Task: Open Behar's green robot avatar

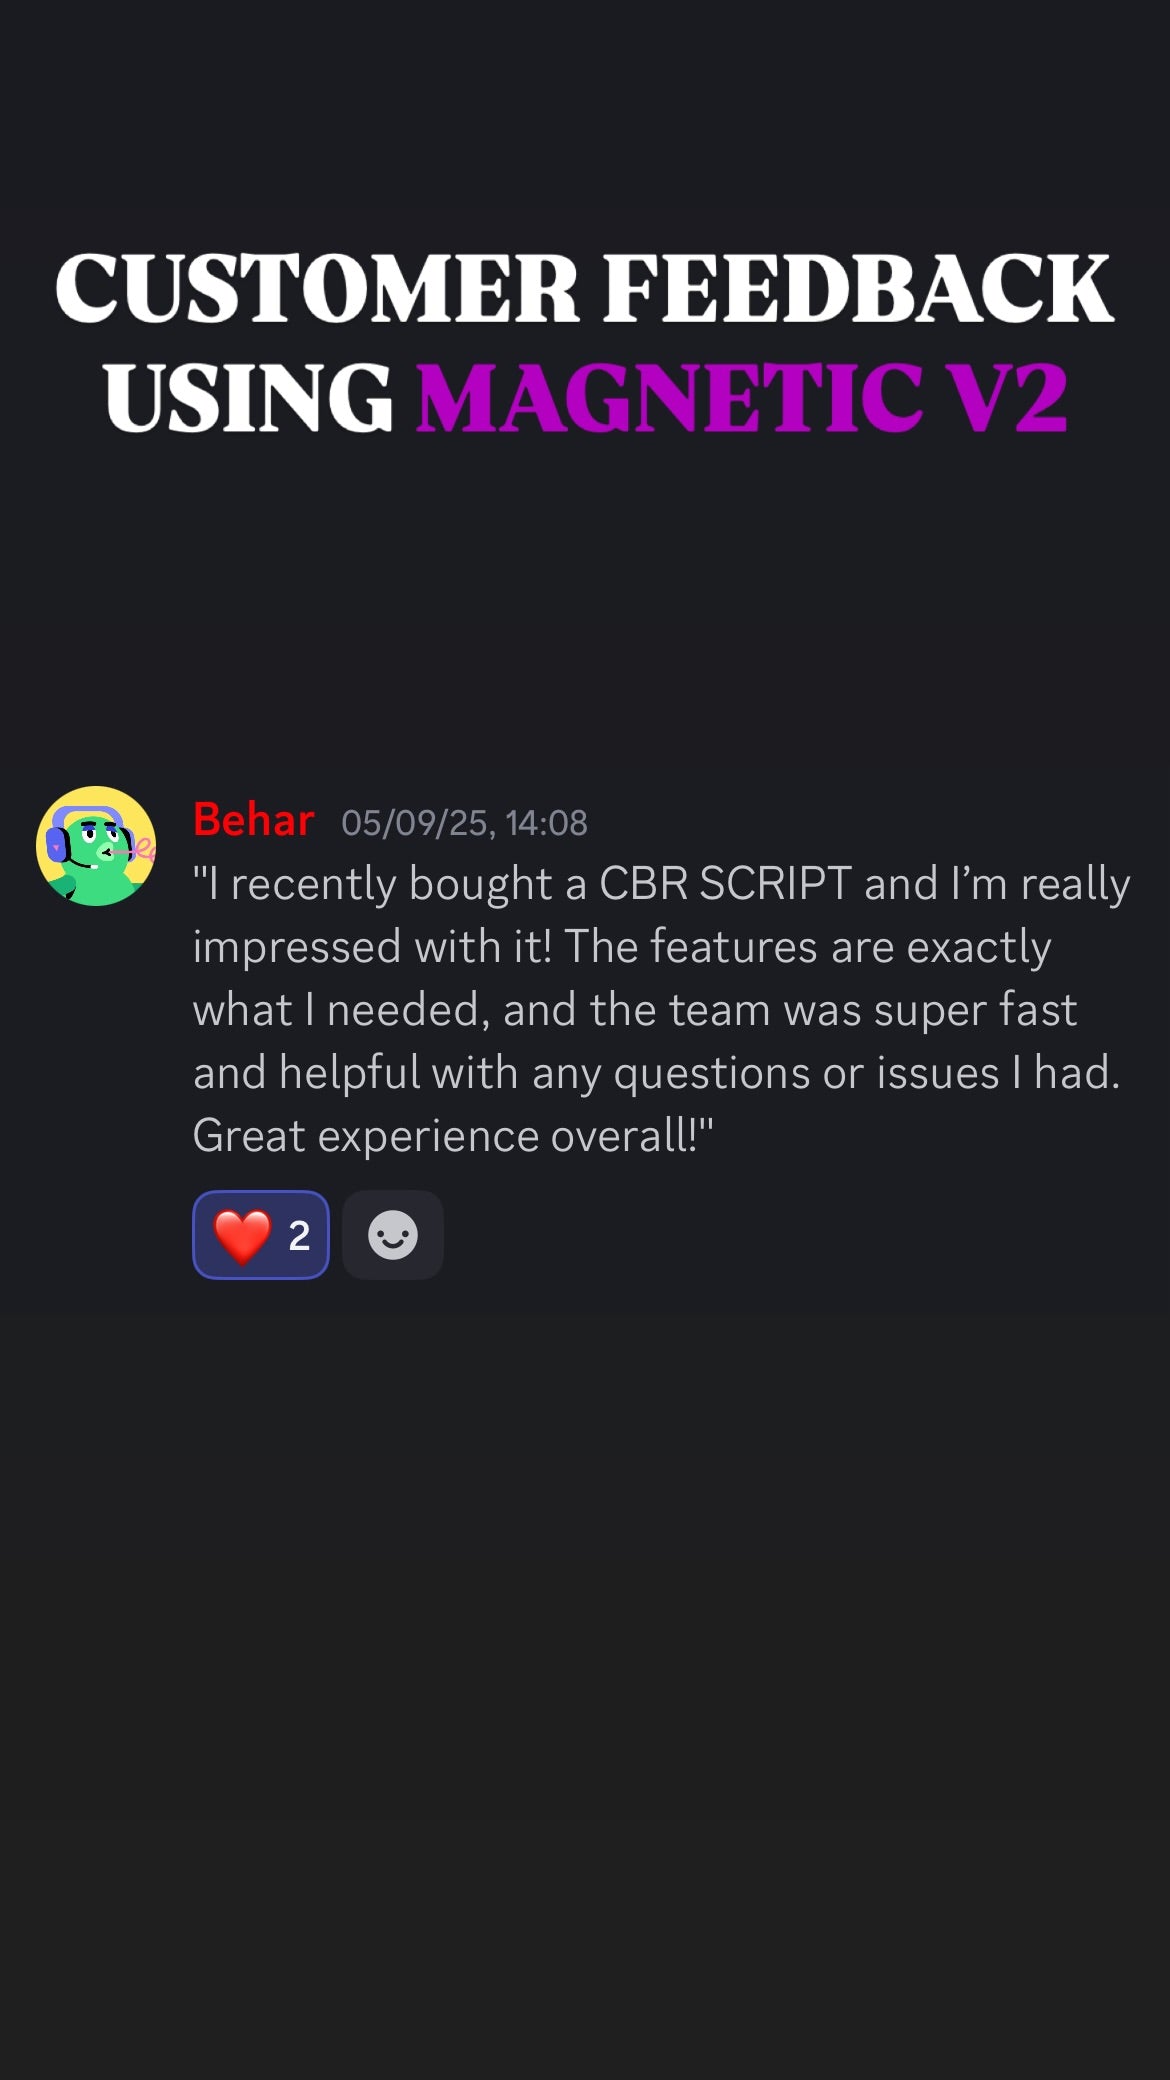Action: (x=96, y=846)
